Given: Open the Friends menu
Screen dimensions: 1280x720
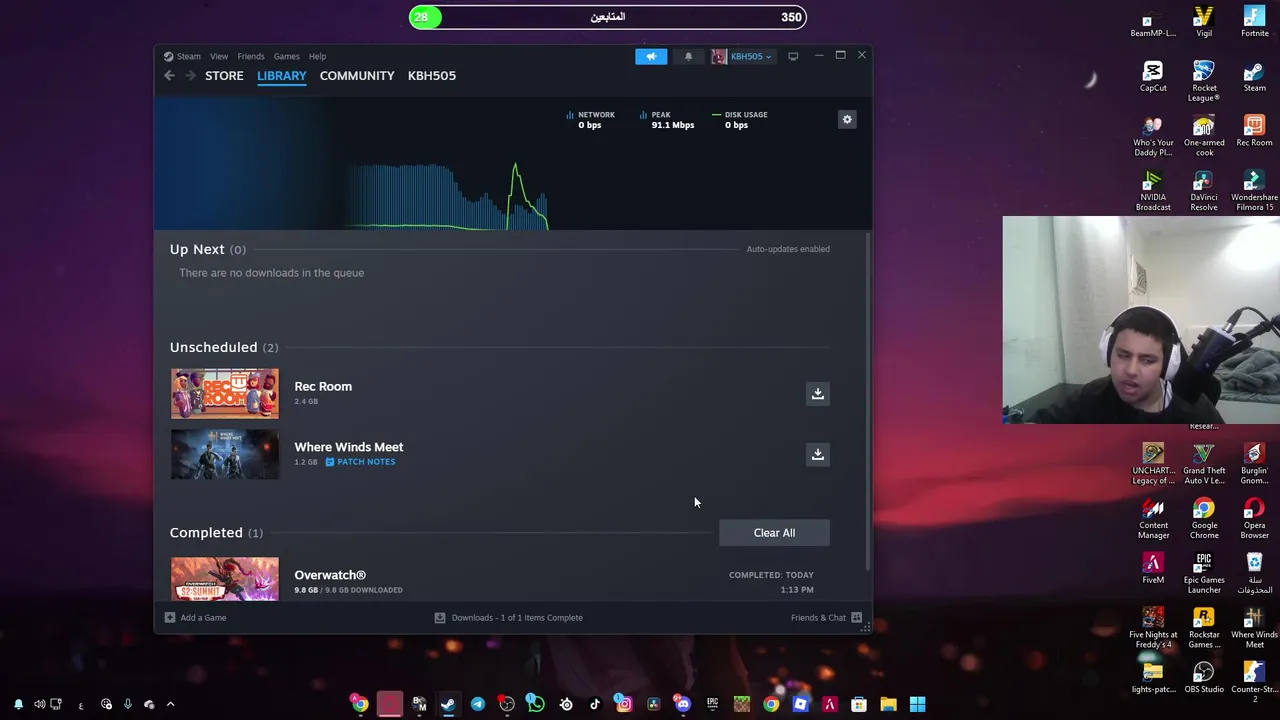Looking at the screenshot, I should point(251,56).
